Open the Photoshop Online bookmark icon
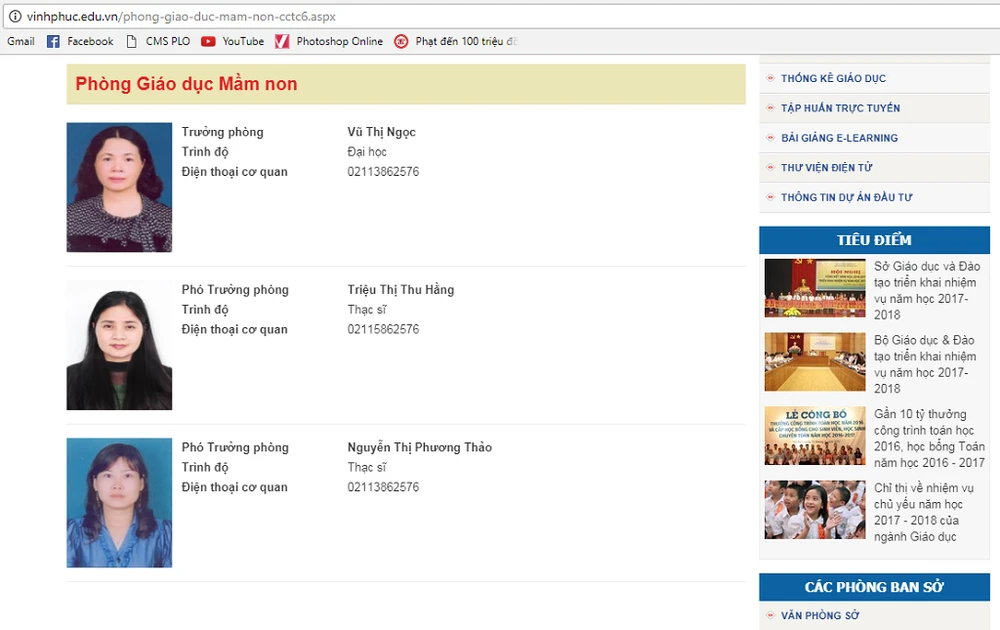Image resolution: width=1000 pixels, height=630 pixels. click(282, 41)
